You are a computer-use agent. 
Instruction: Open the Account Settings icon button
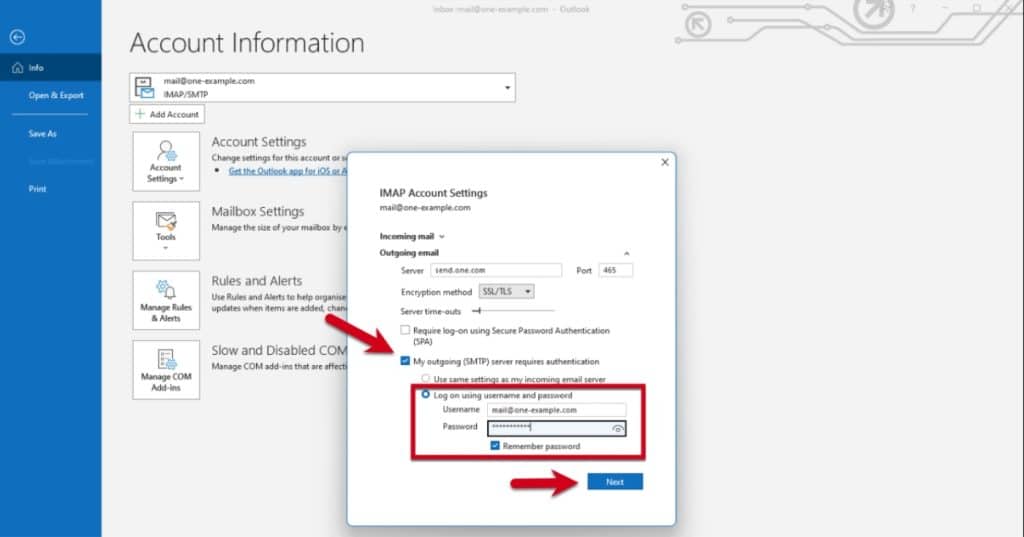pos(166,161)
